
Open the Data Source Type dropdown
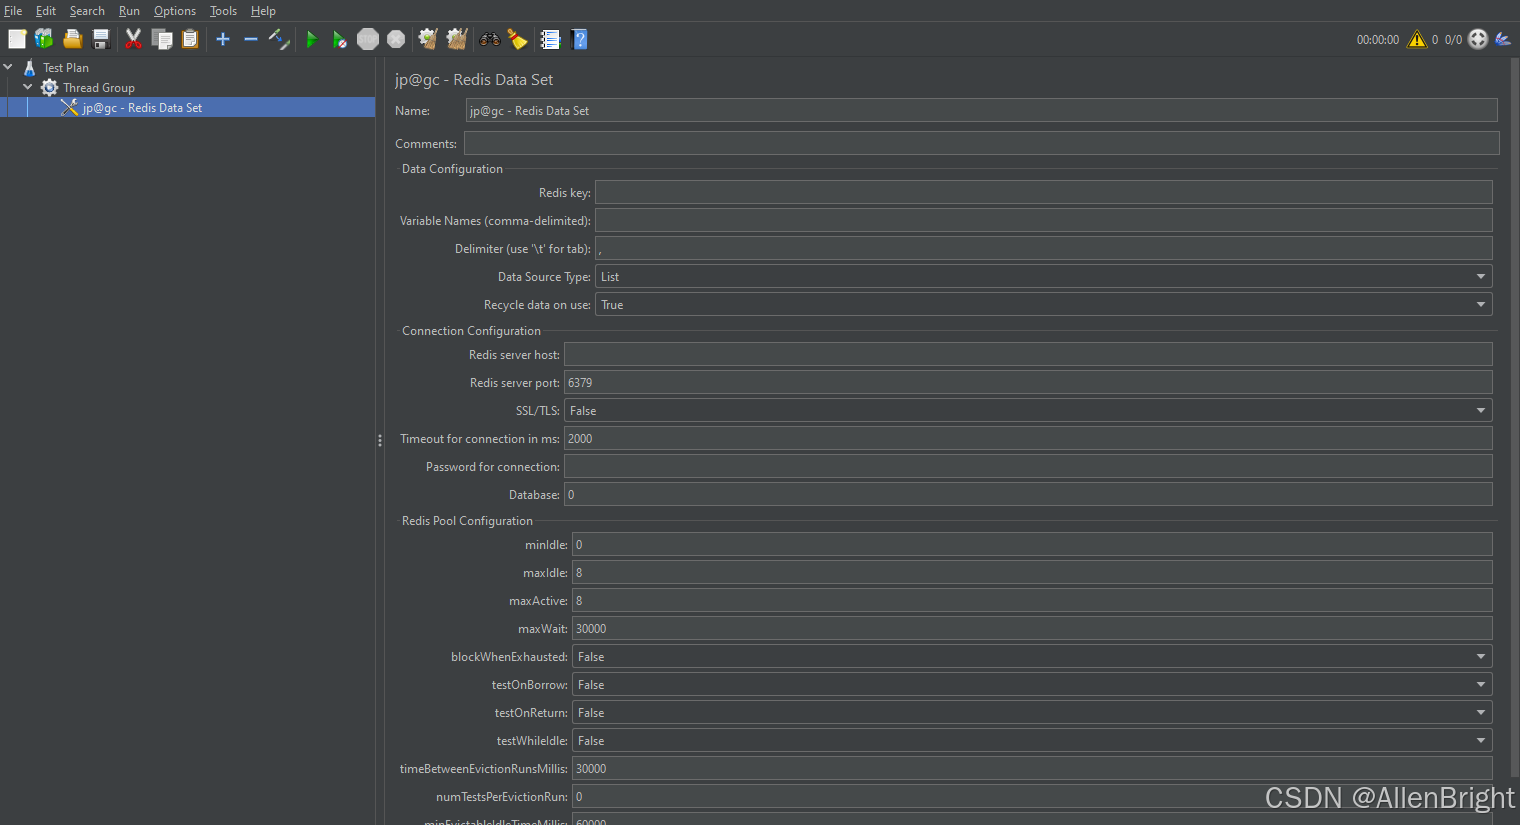(x=1044, y=277)
